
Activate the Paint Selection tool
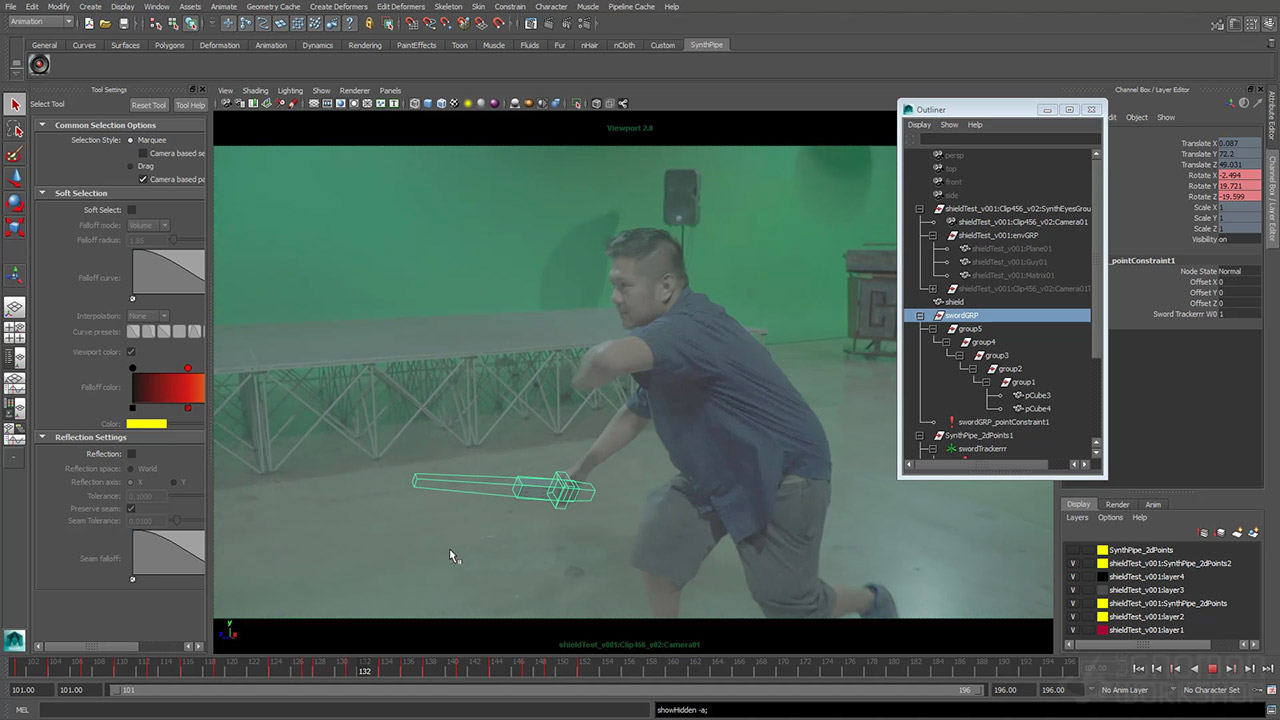click(15, 154)
